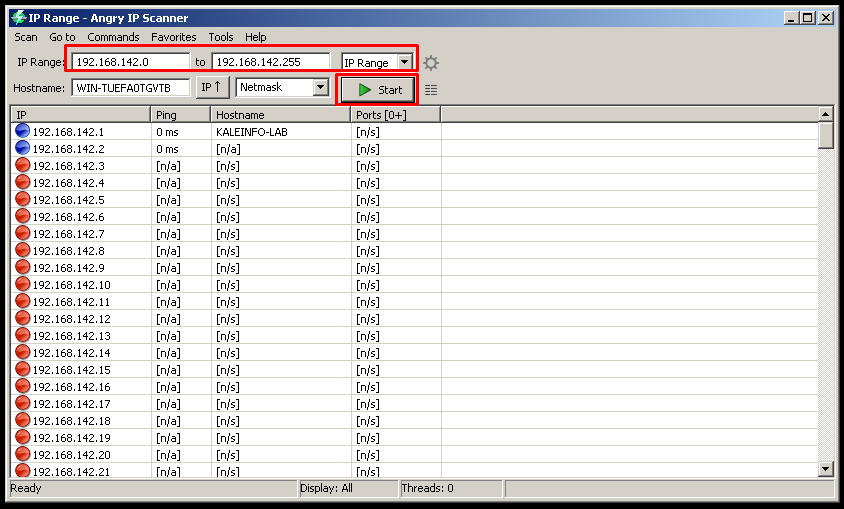844x509 pixels.
Task: Sort by the Ports [0+] column header
Action: [396, 115]
